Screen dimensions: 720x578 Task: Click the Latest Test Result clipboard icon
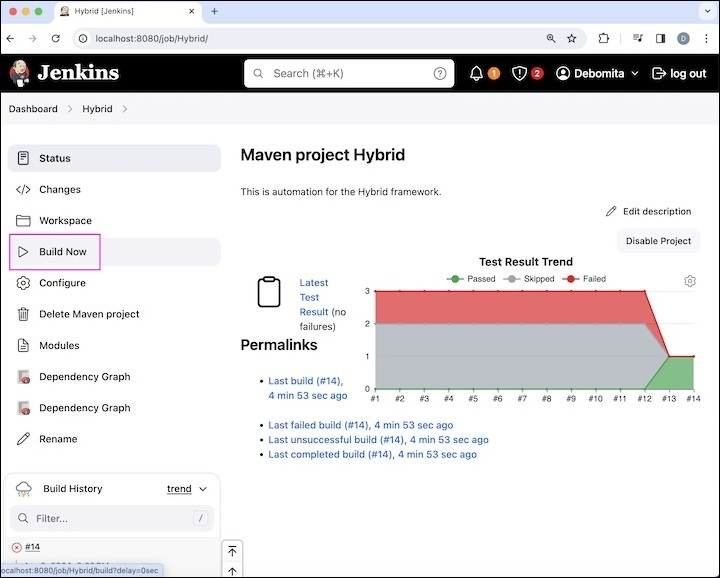269,291
